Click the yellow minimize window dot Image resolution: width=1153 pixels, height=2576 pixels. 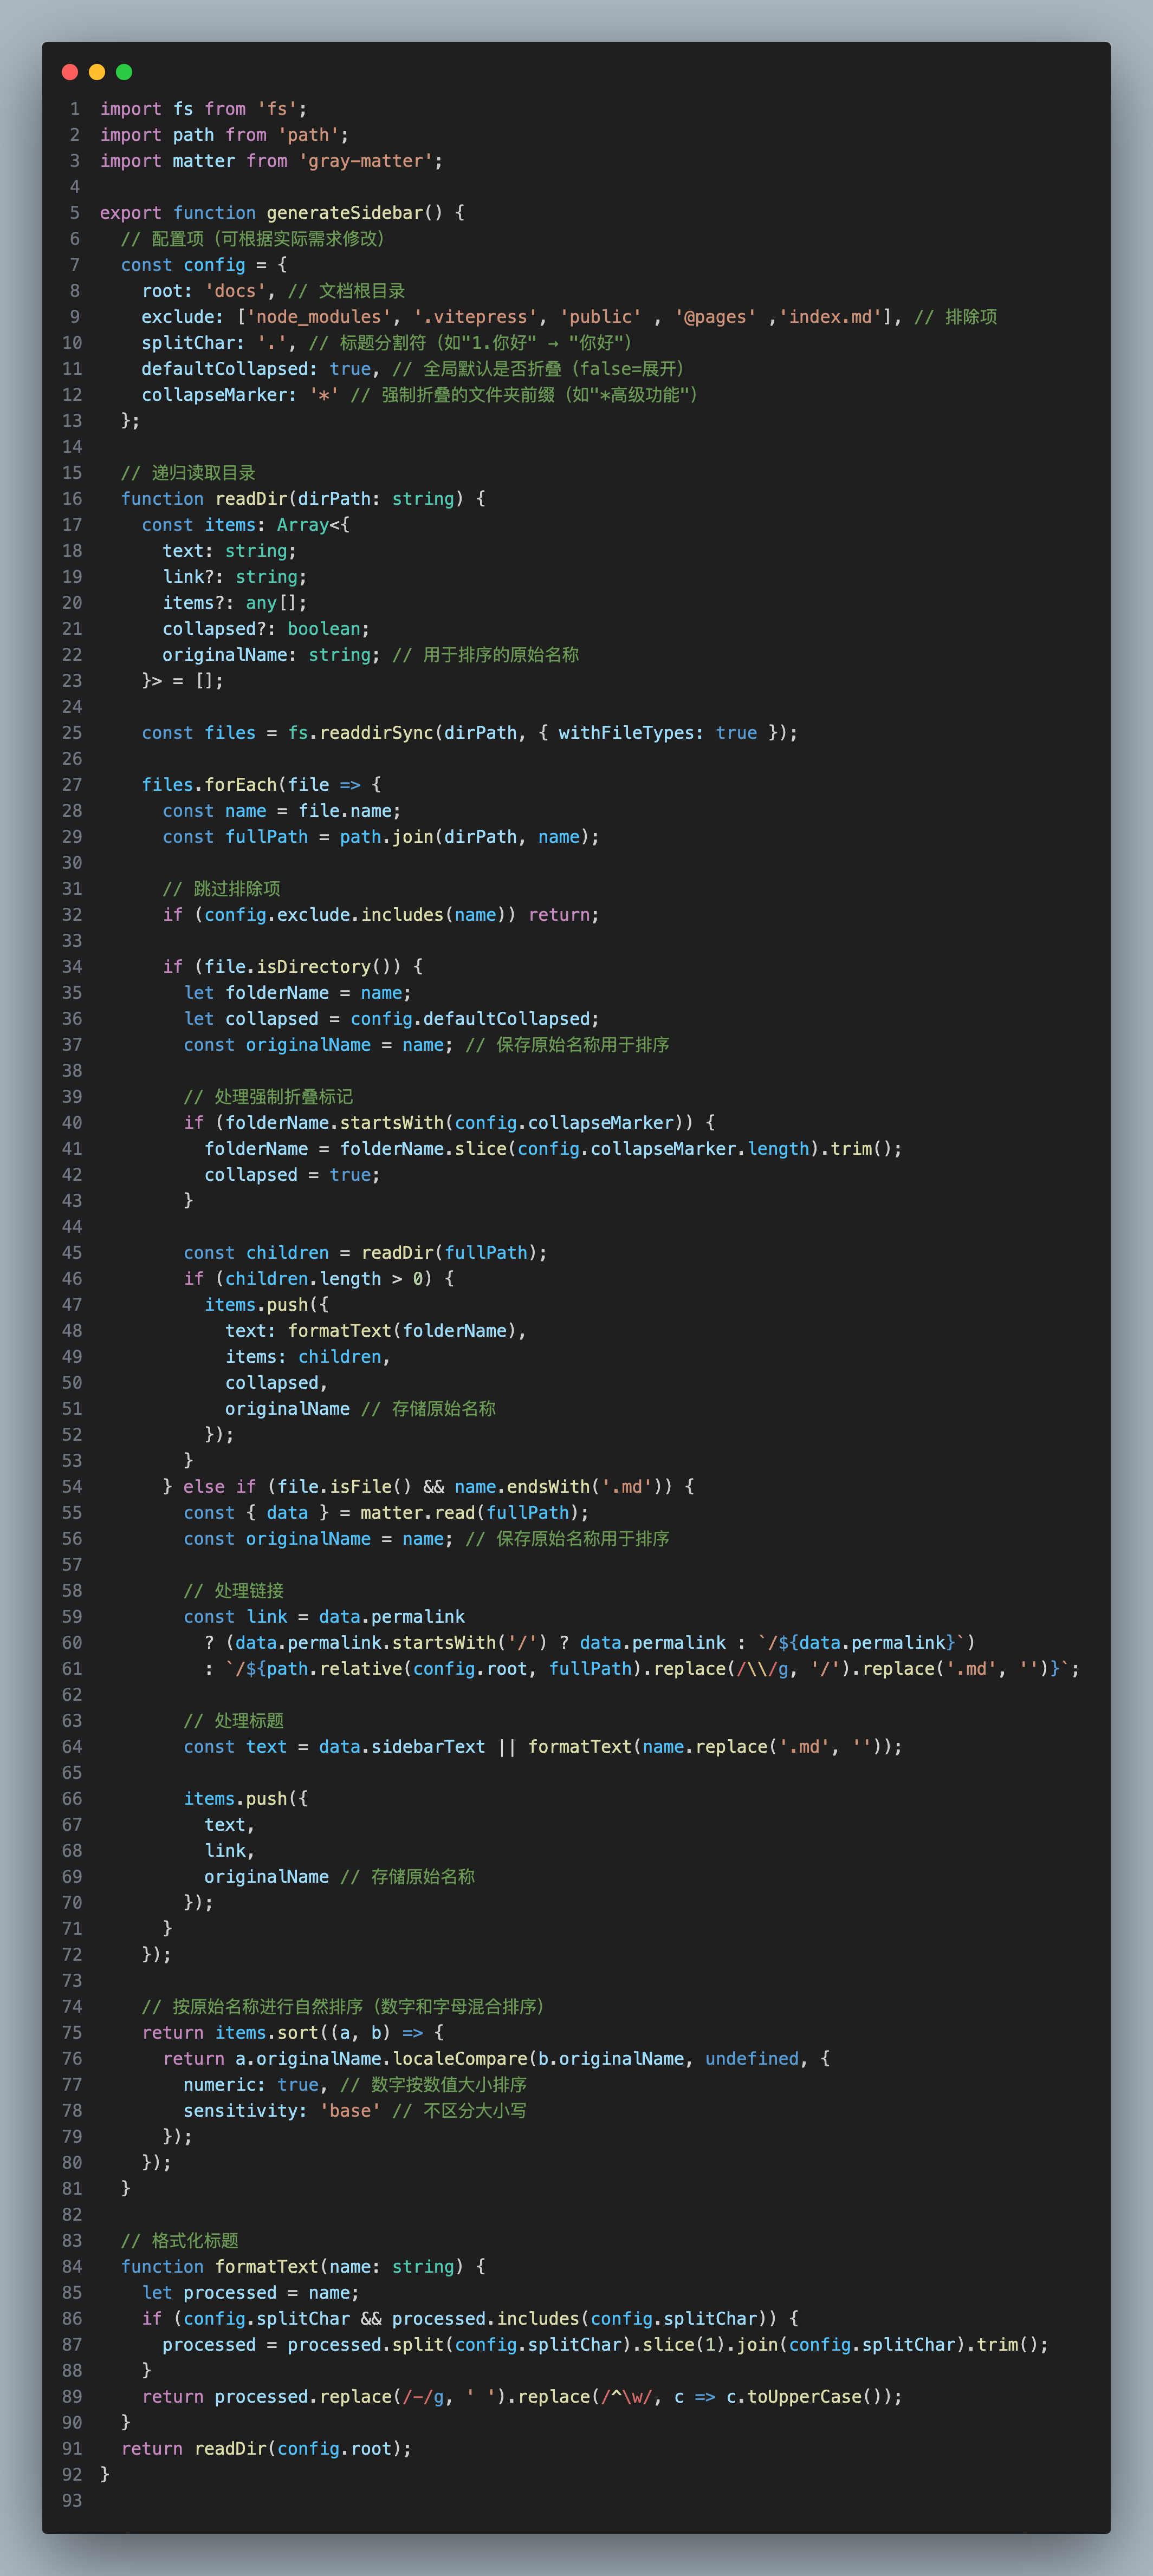click(x=97, y=72)
